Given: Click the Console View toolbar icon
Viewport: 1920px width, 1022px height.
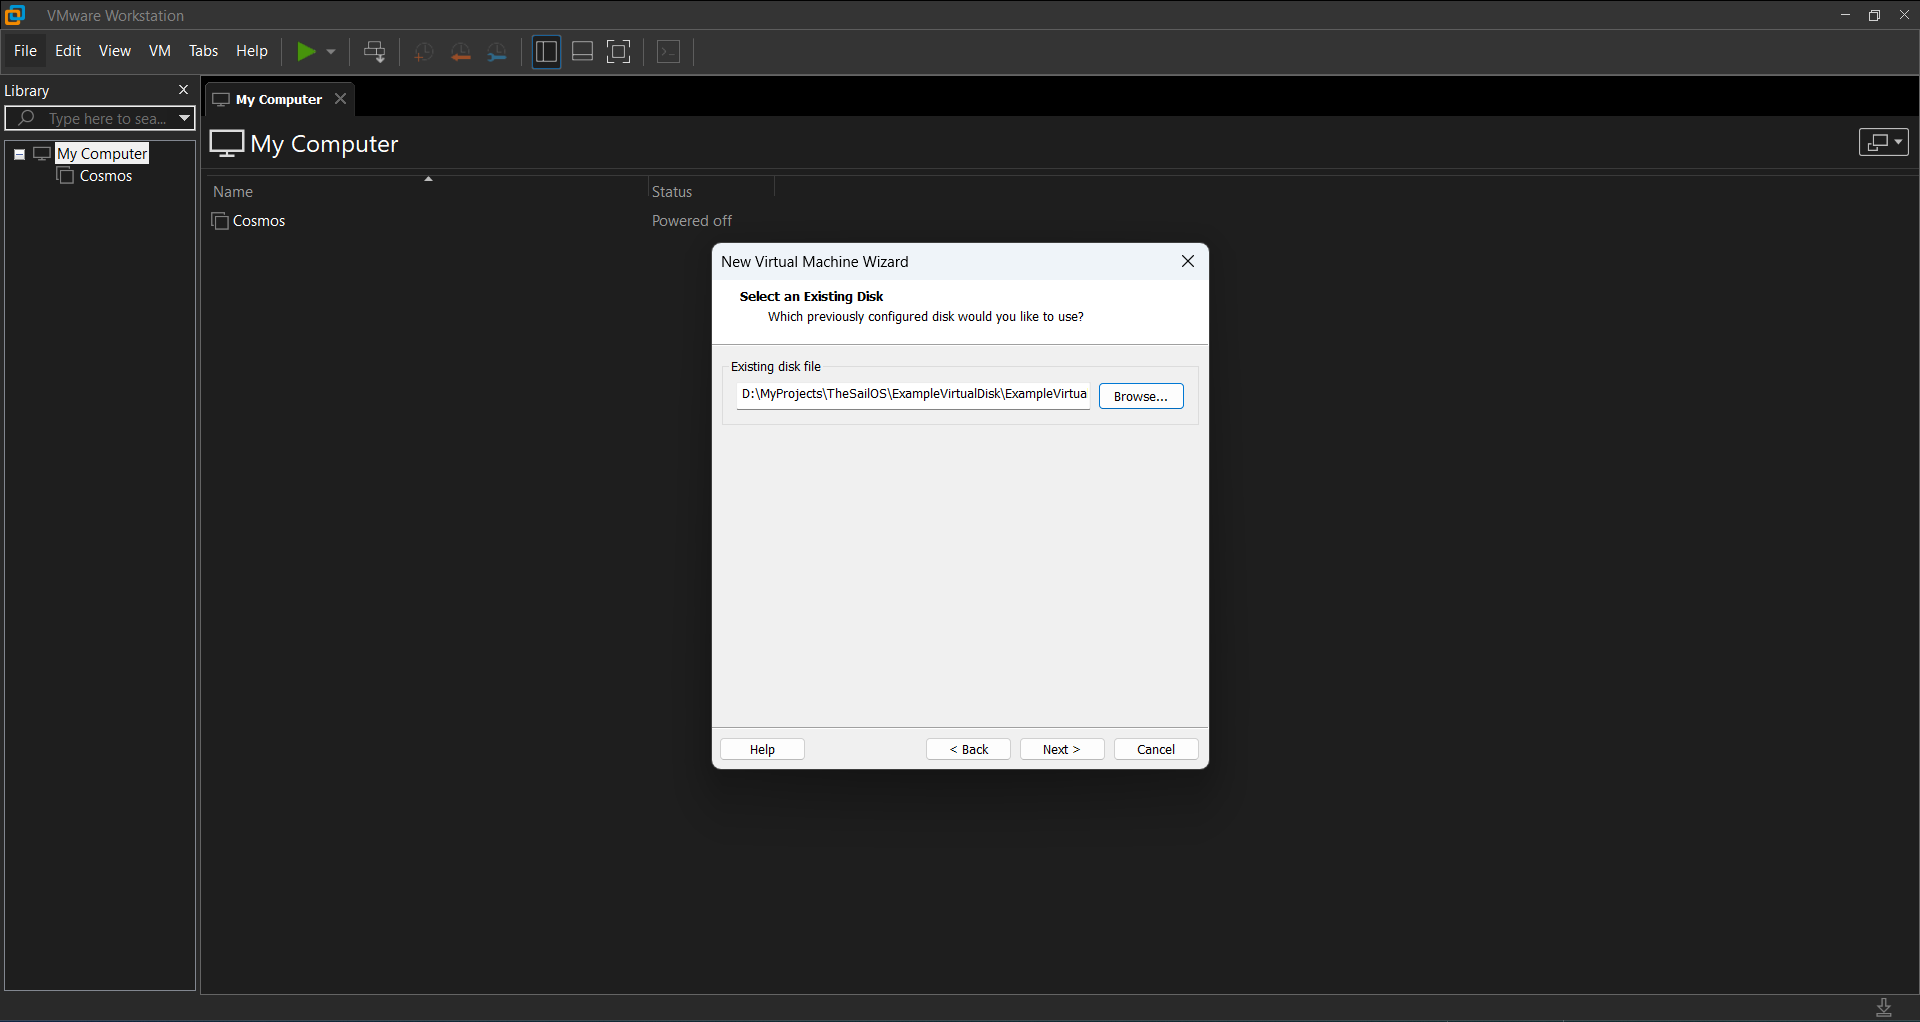Looking at the screenshot, I should [669, 51].
